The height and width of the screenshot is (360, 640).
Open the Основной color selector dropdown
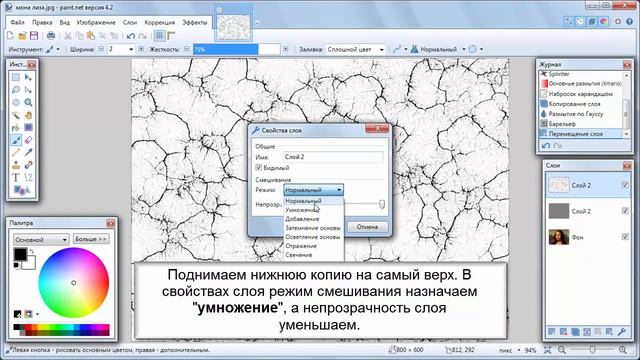(x=41, y=240)
